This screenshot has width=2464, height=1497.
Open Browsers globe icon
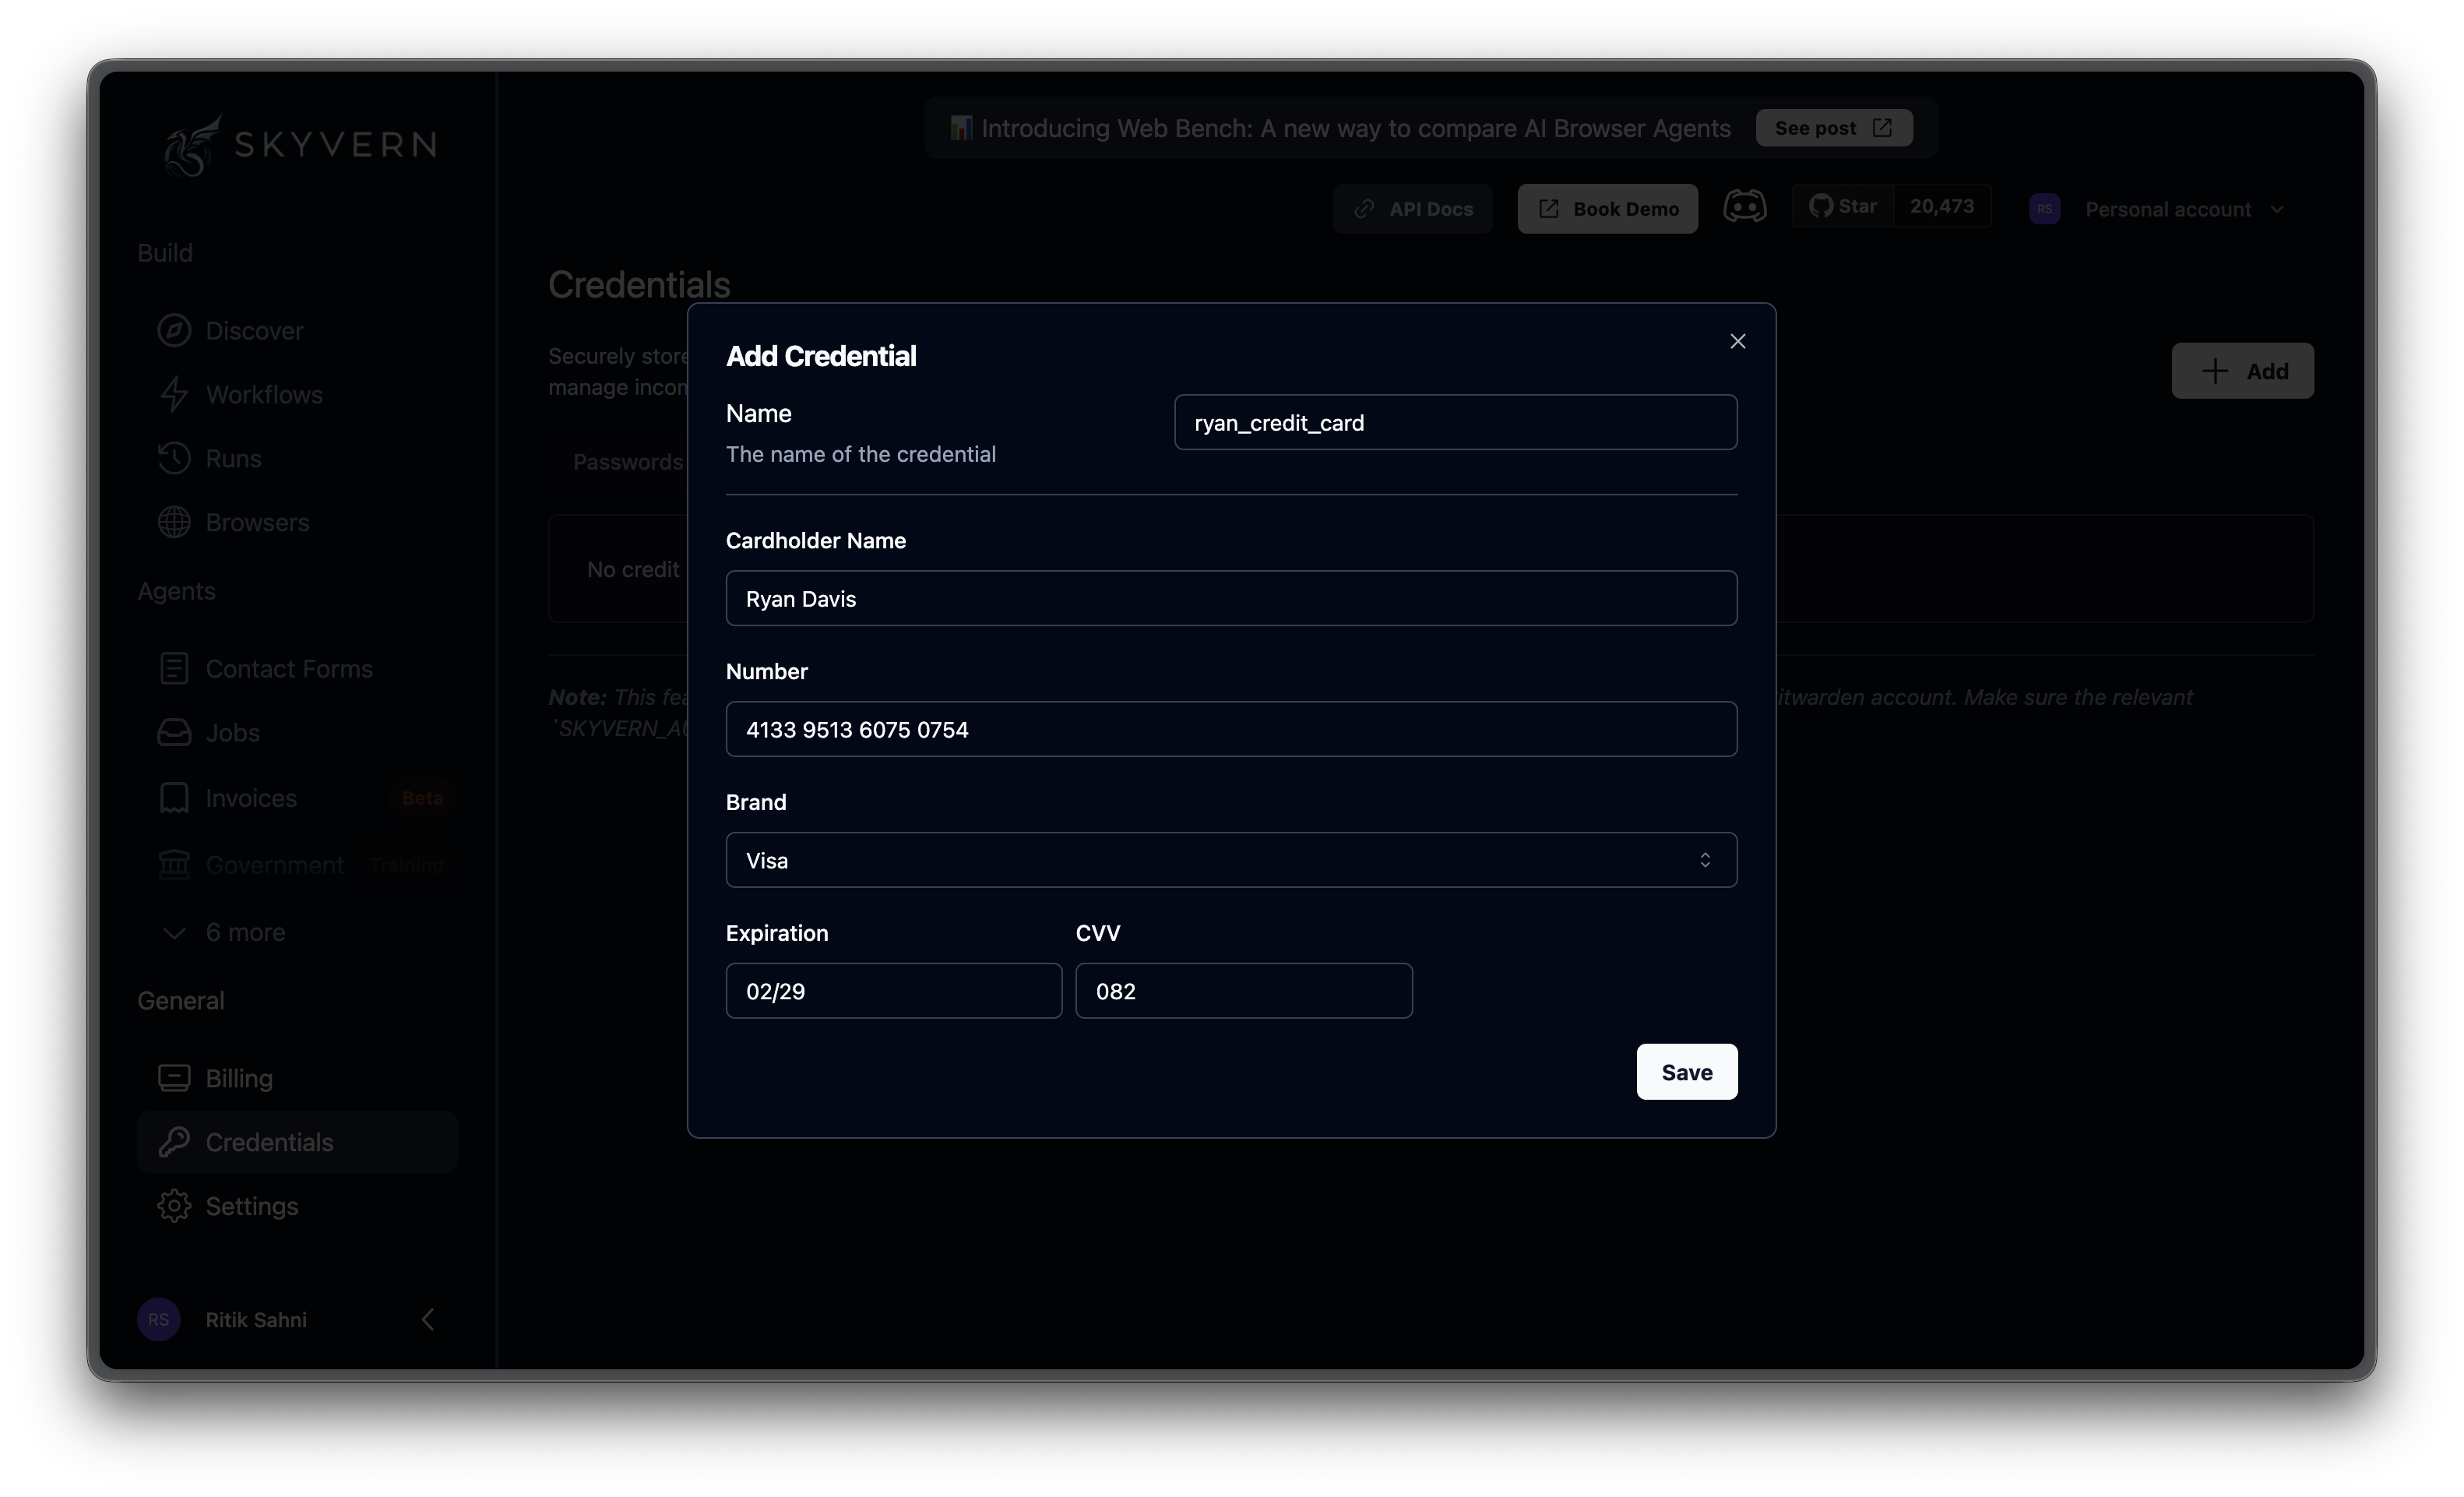[174, 522]
